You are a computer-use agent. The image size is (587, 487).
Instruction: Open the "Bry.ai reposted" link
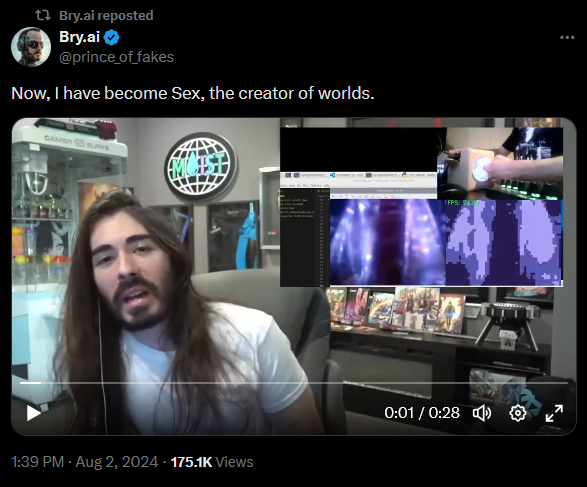pos(106,15)
